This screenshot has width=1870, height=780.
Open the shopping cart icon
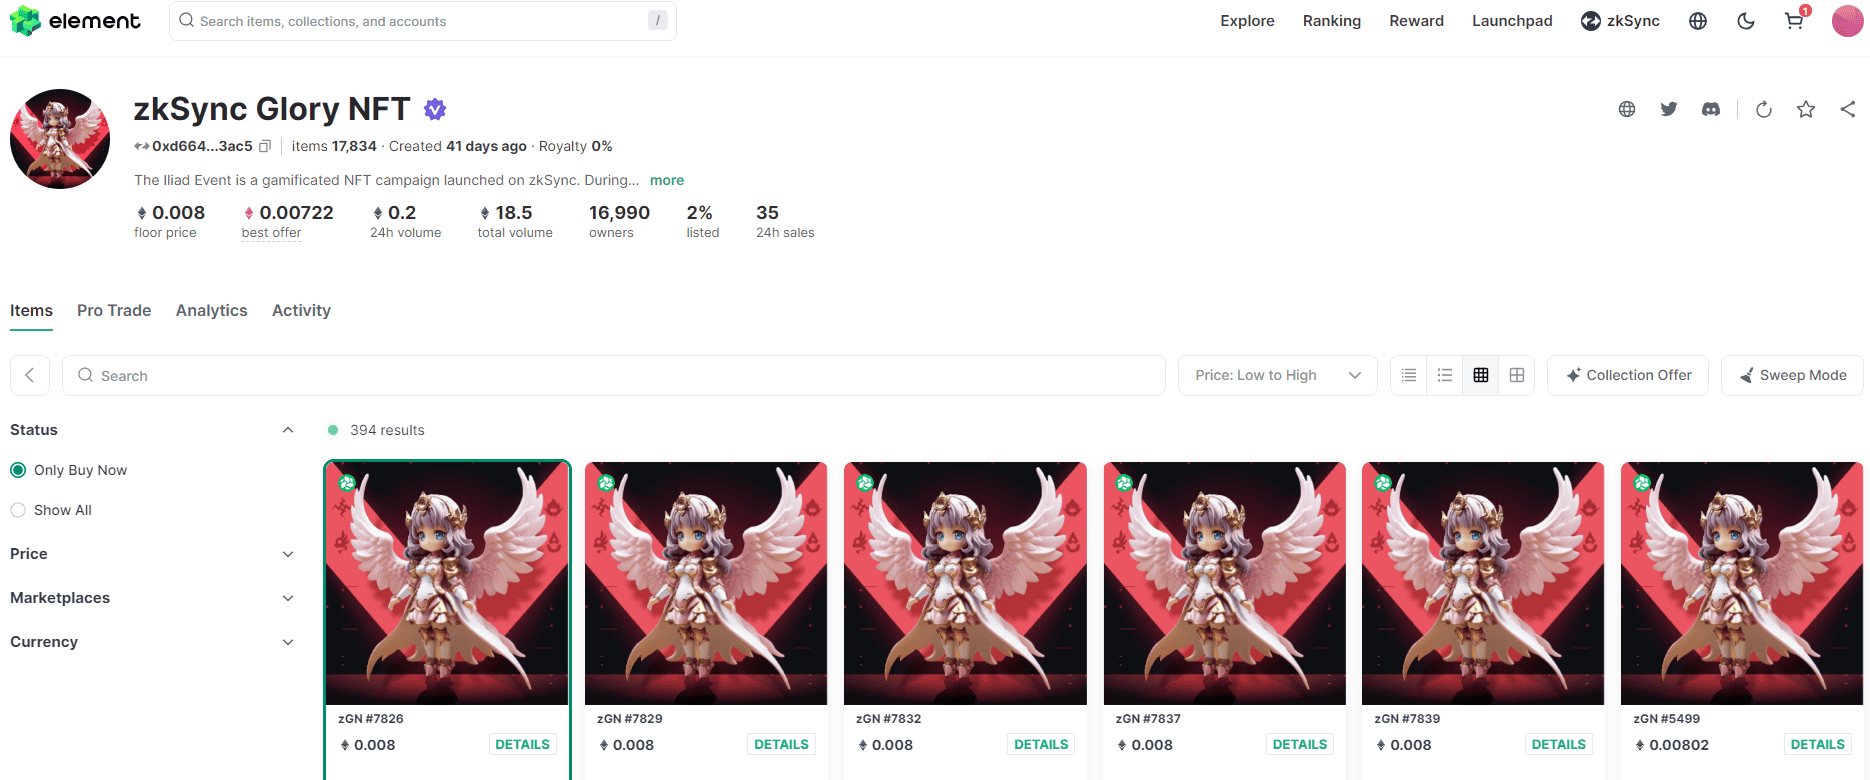point(1794,21)
